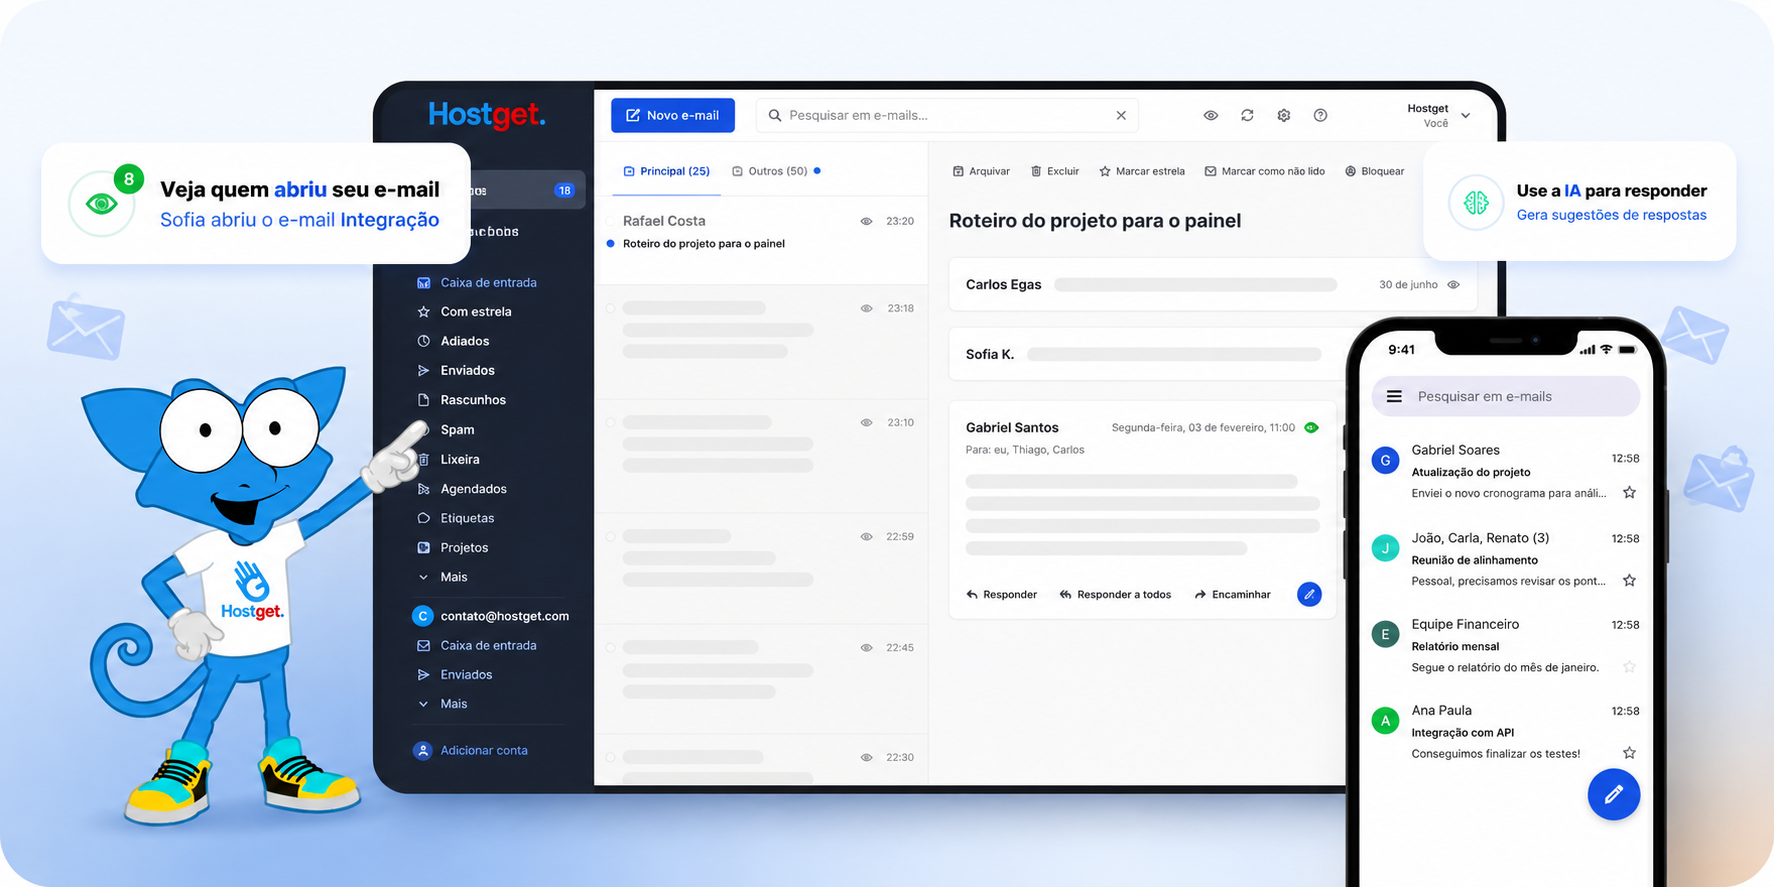Click the eye icon on the 22:59 email
This screenshot has width=1774, height=887.
(x=866, y=536)
